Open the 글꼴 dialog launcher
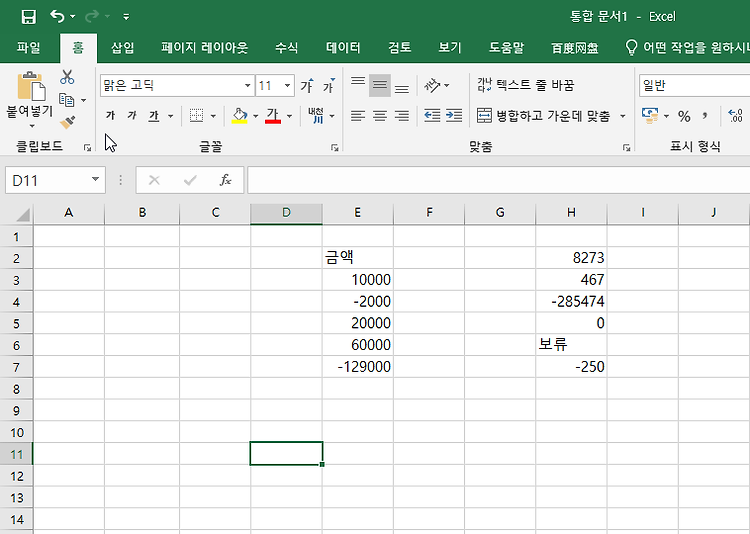Viewport: 750px width, 534px height. (x=334, y=148)
